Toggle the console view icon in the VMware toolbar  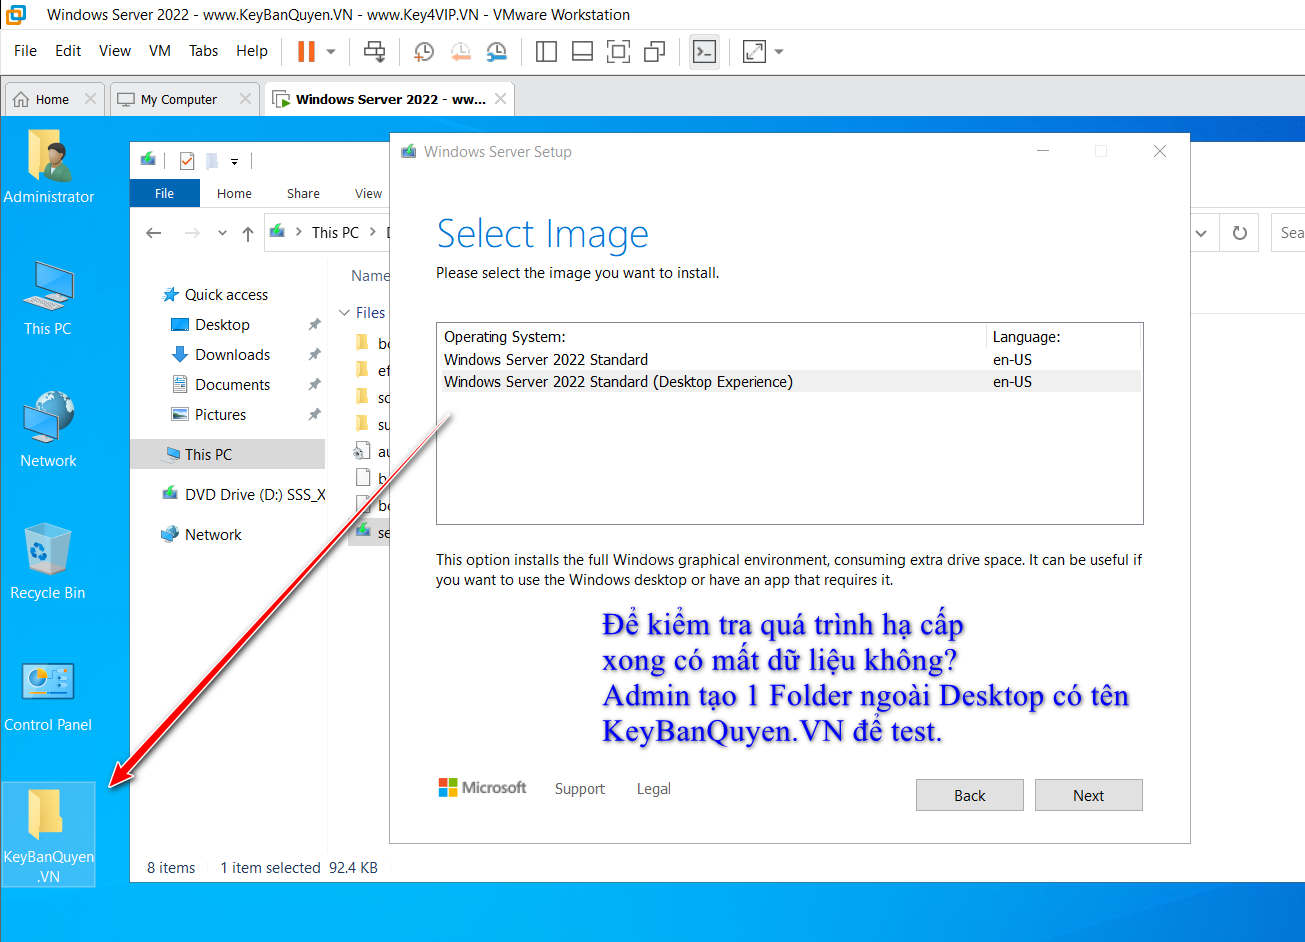coord(705,51)
